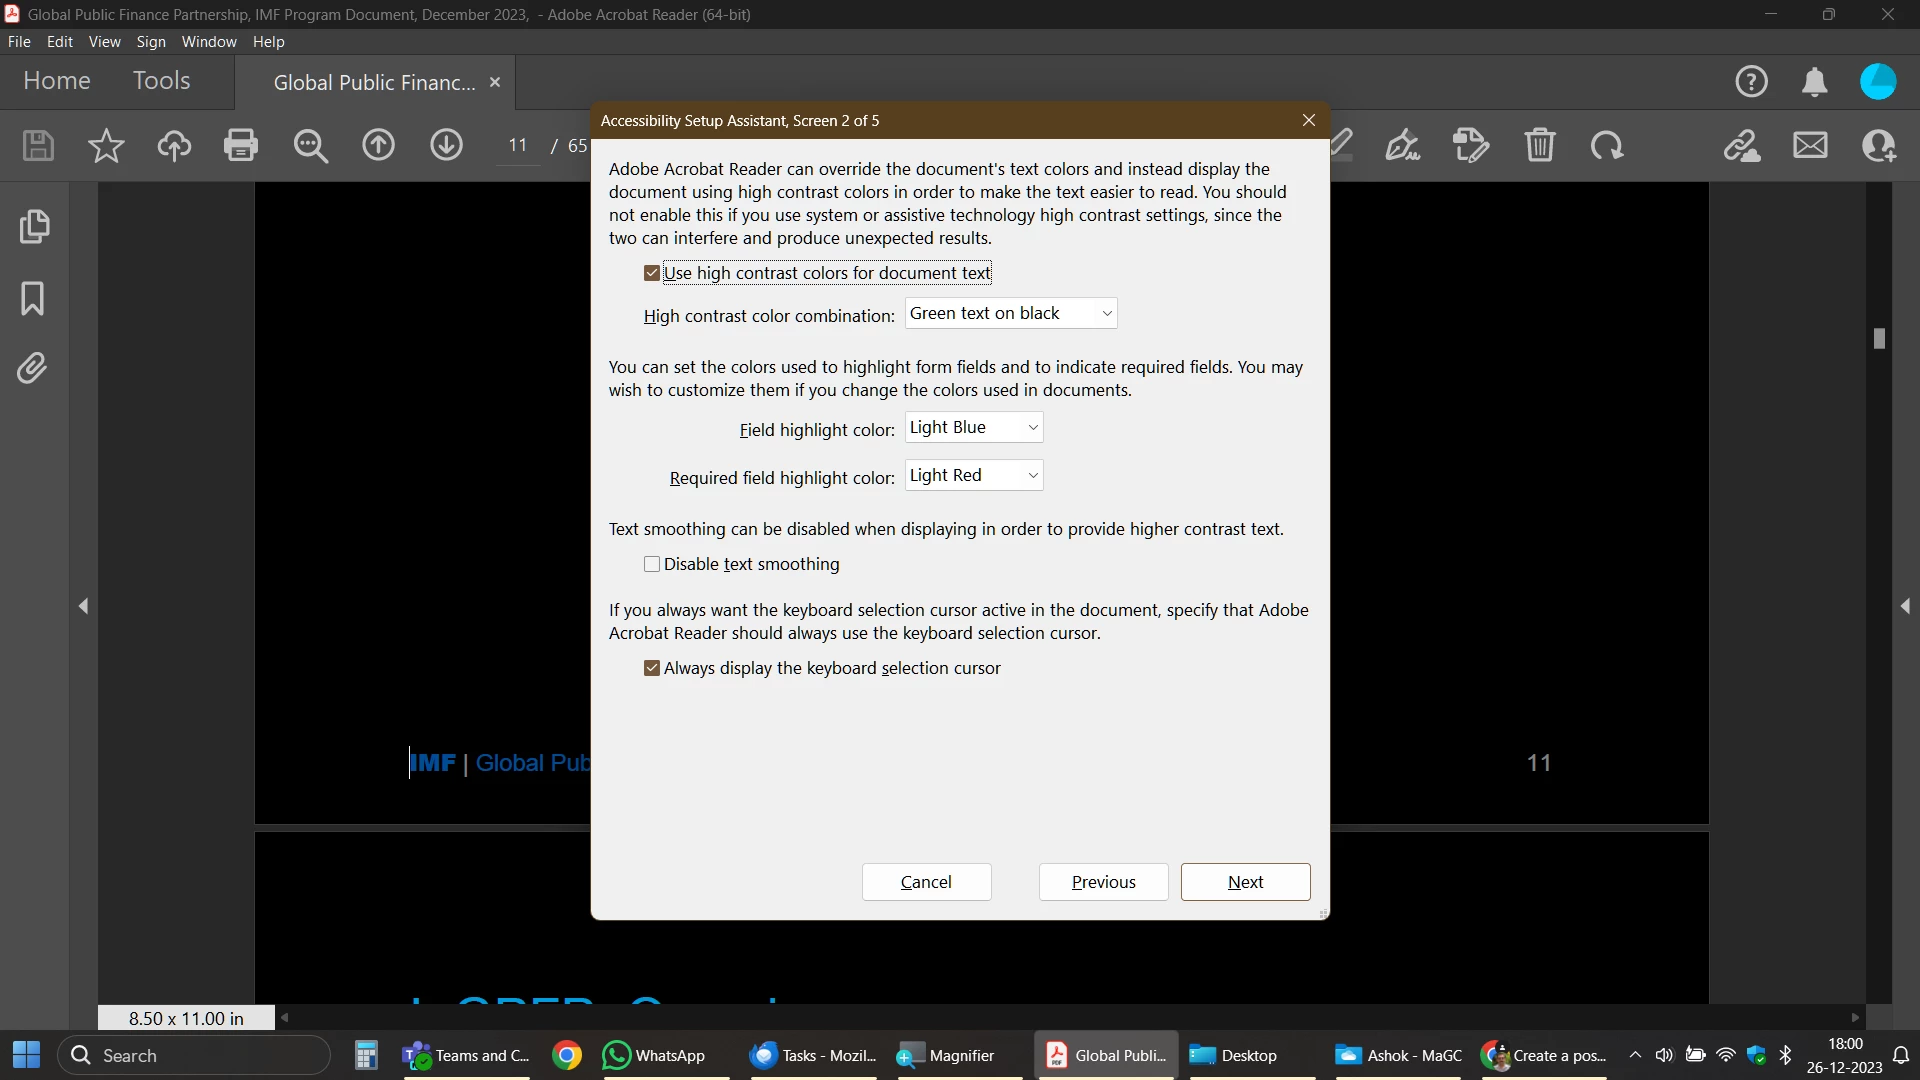Screen dimensions: 1920x1080
Task: Click the page number input field
Action: click(517, 146)
